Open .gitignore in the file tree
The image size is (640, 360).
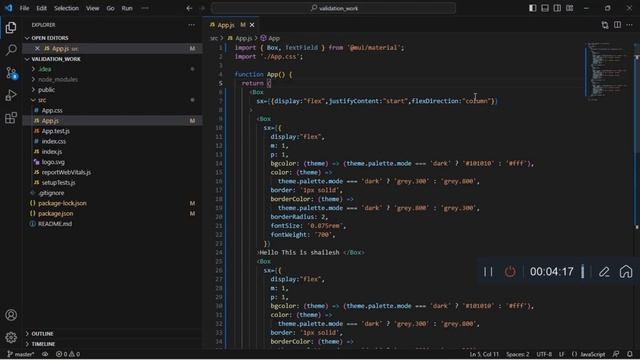pyautogui.click(x=51, y=193)
